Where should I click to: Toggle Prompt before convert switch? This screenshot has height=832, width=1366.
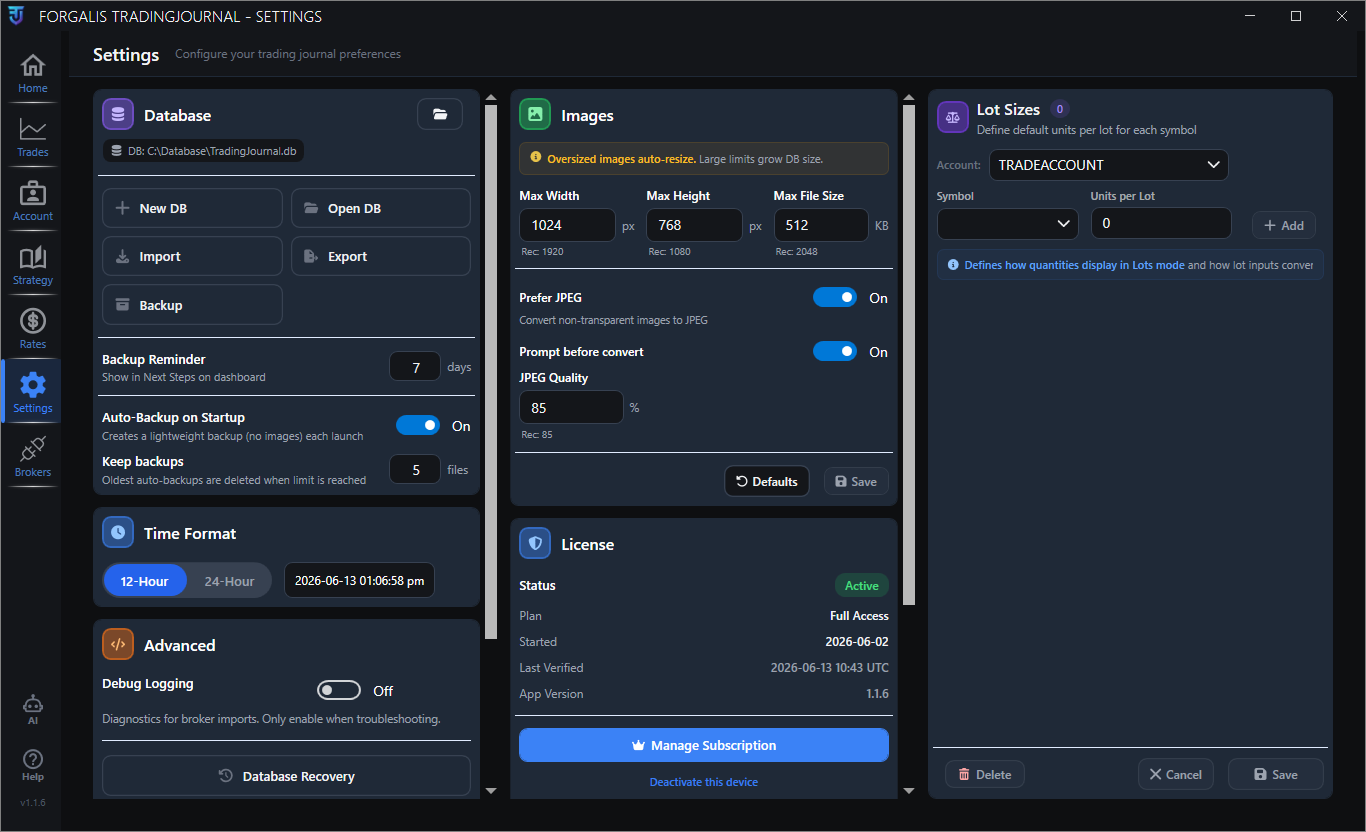click(x=835, y=352)
